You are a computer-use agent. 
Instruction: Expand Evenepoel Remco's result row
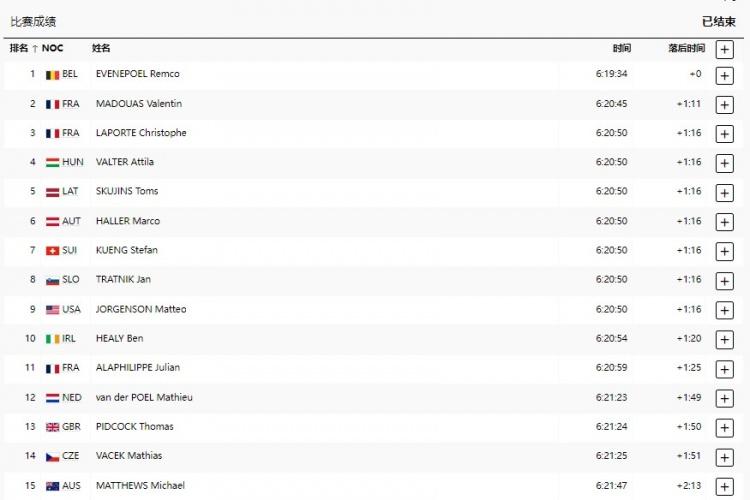coord(724,75)
